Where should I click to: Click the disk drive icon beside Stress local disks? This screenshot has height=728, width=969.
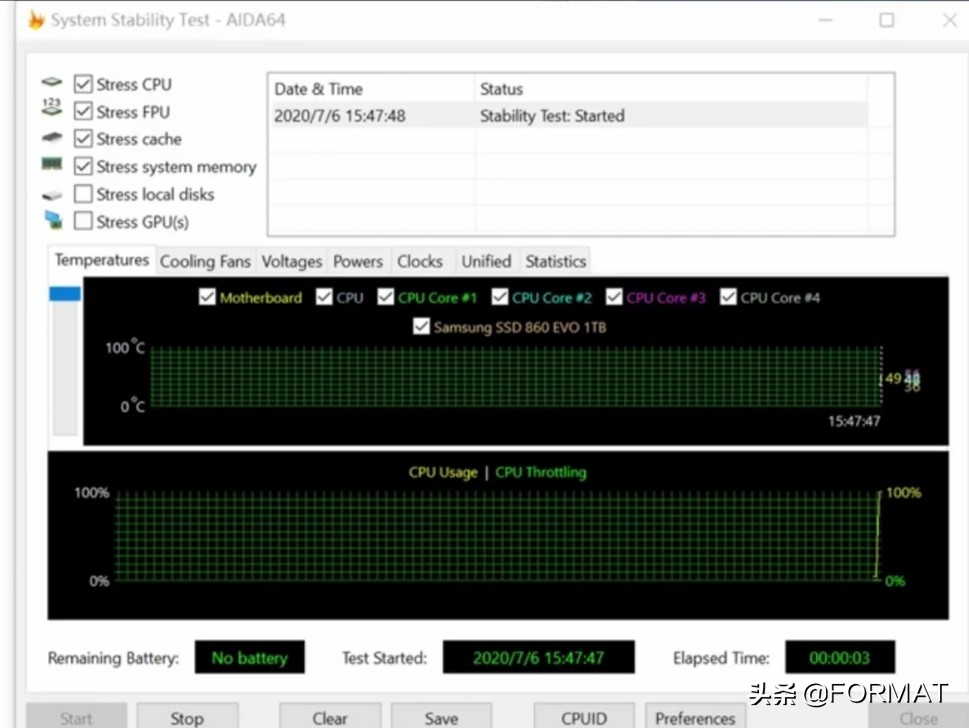pyautogui.click(x=52, y=195)
